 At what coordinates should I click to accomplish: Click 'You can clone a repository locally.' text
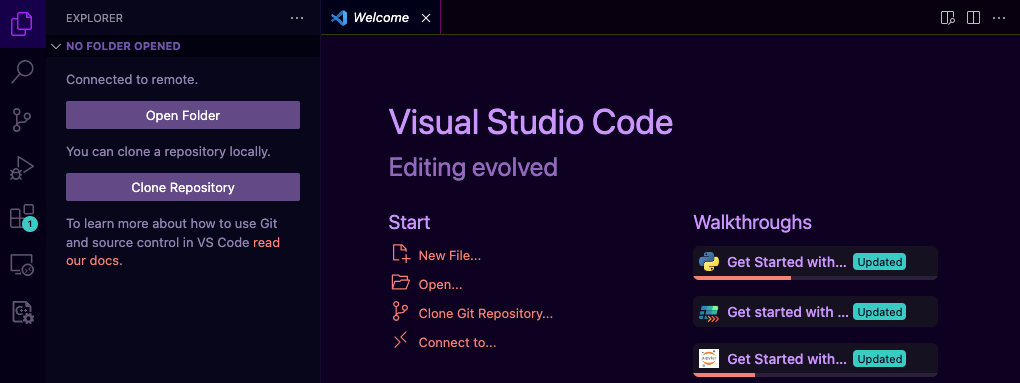coord(168,152)
